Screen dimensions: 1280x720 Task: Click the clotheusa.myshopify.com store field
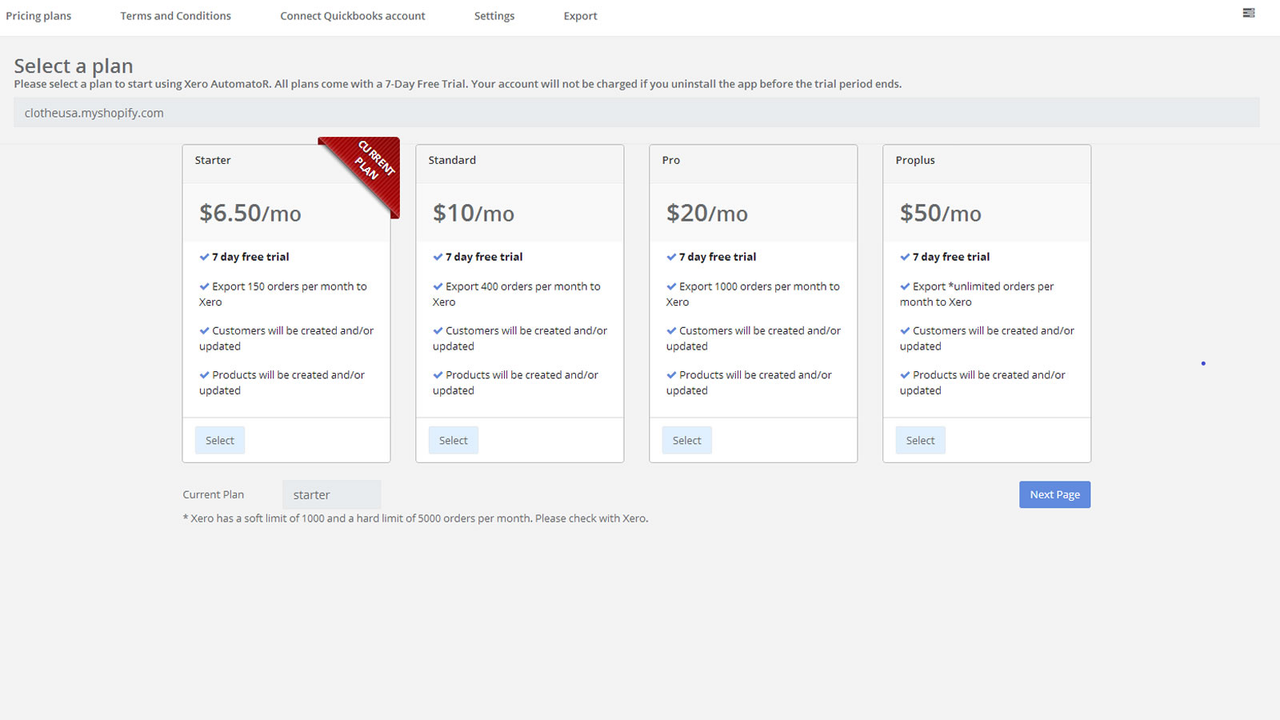tap(637, 113)
